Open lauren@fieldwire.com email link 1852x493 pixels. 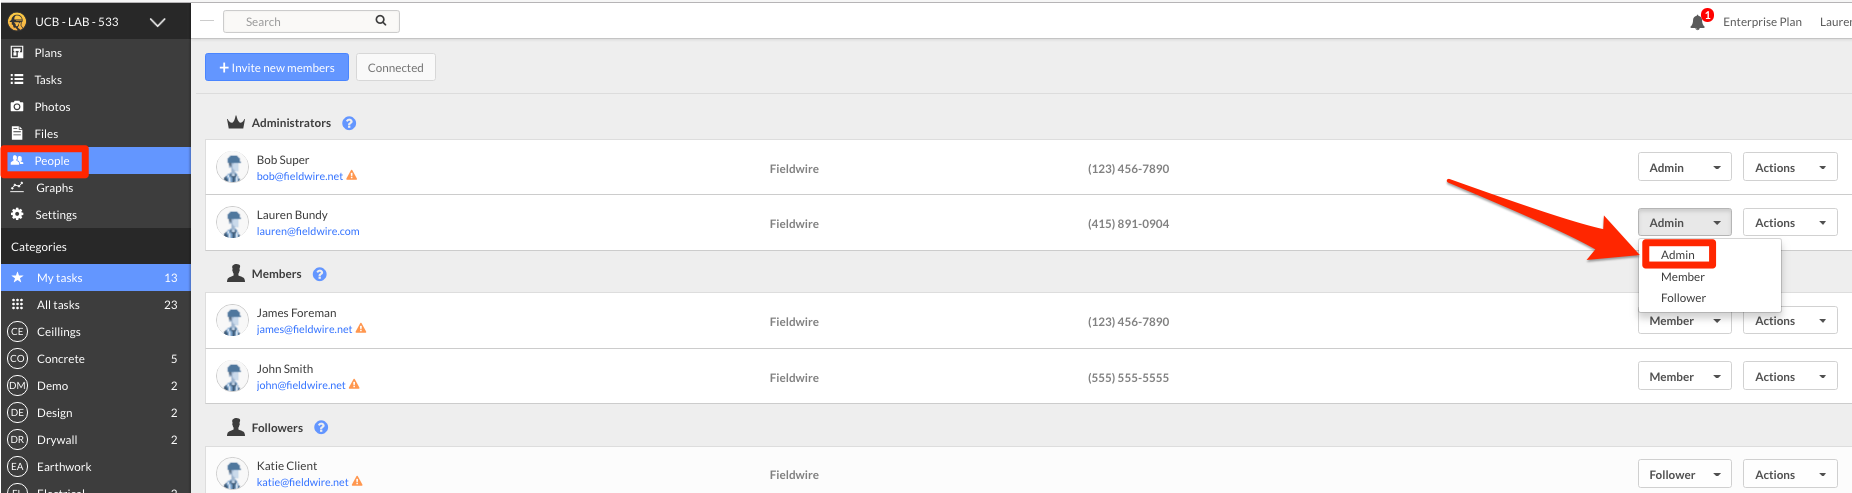click(308, 231)
